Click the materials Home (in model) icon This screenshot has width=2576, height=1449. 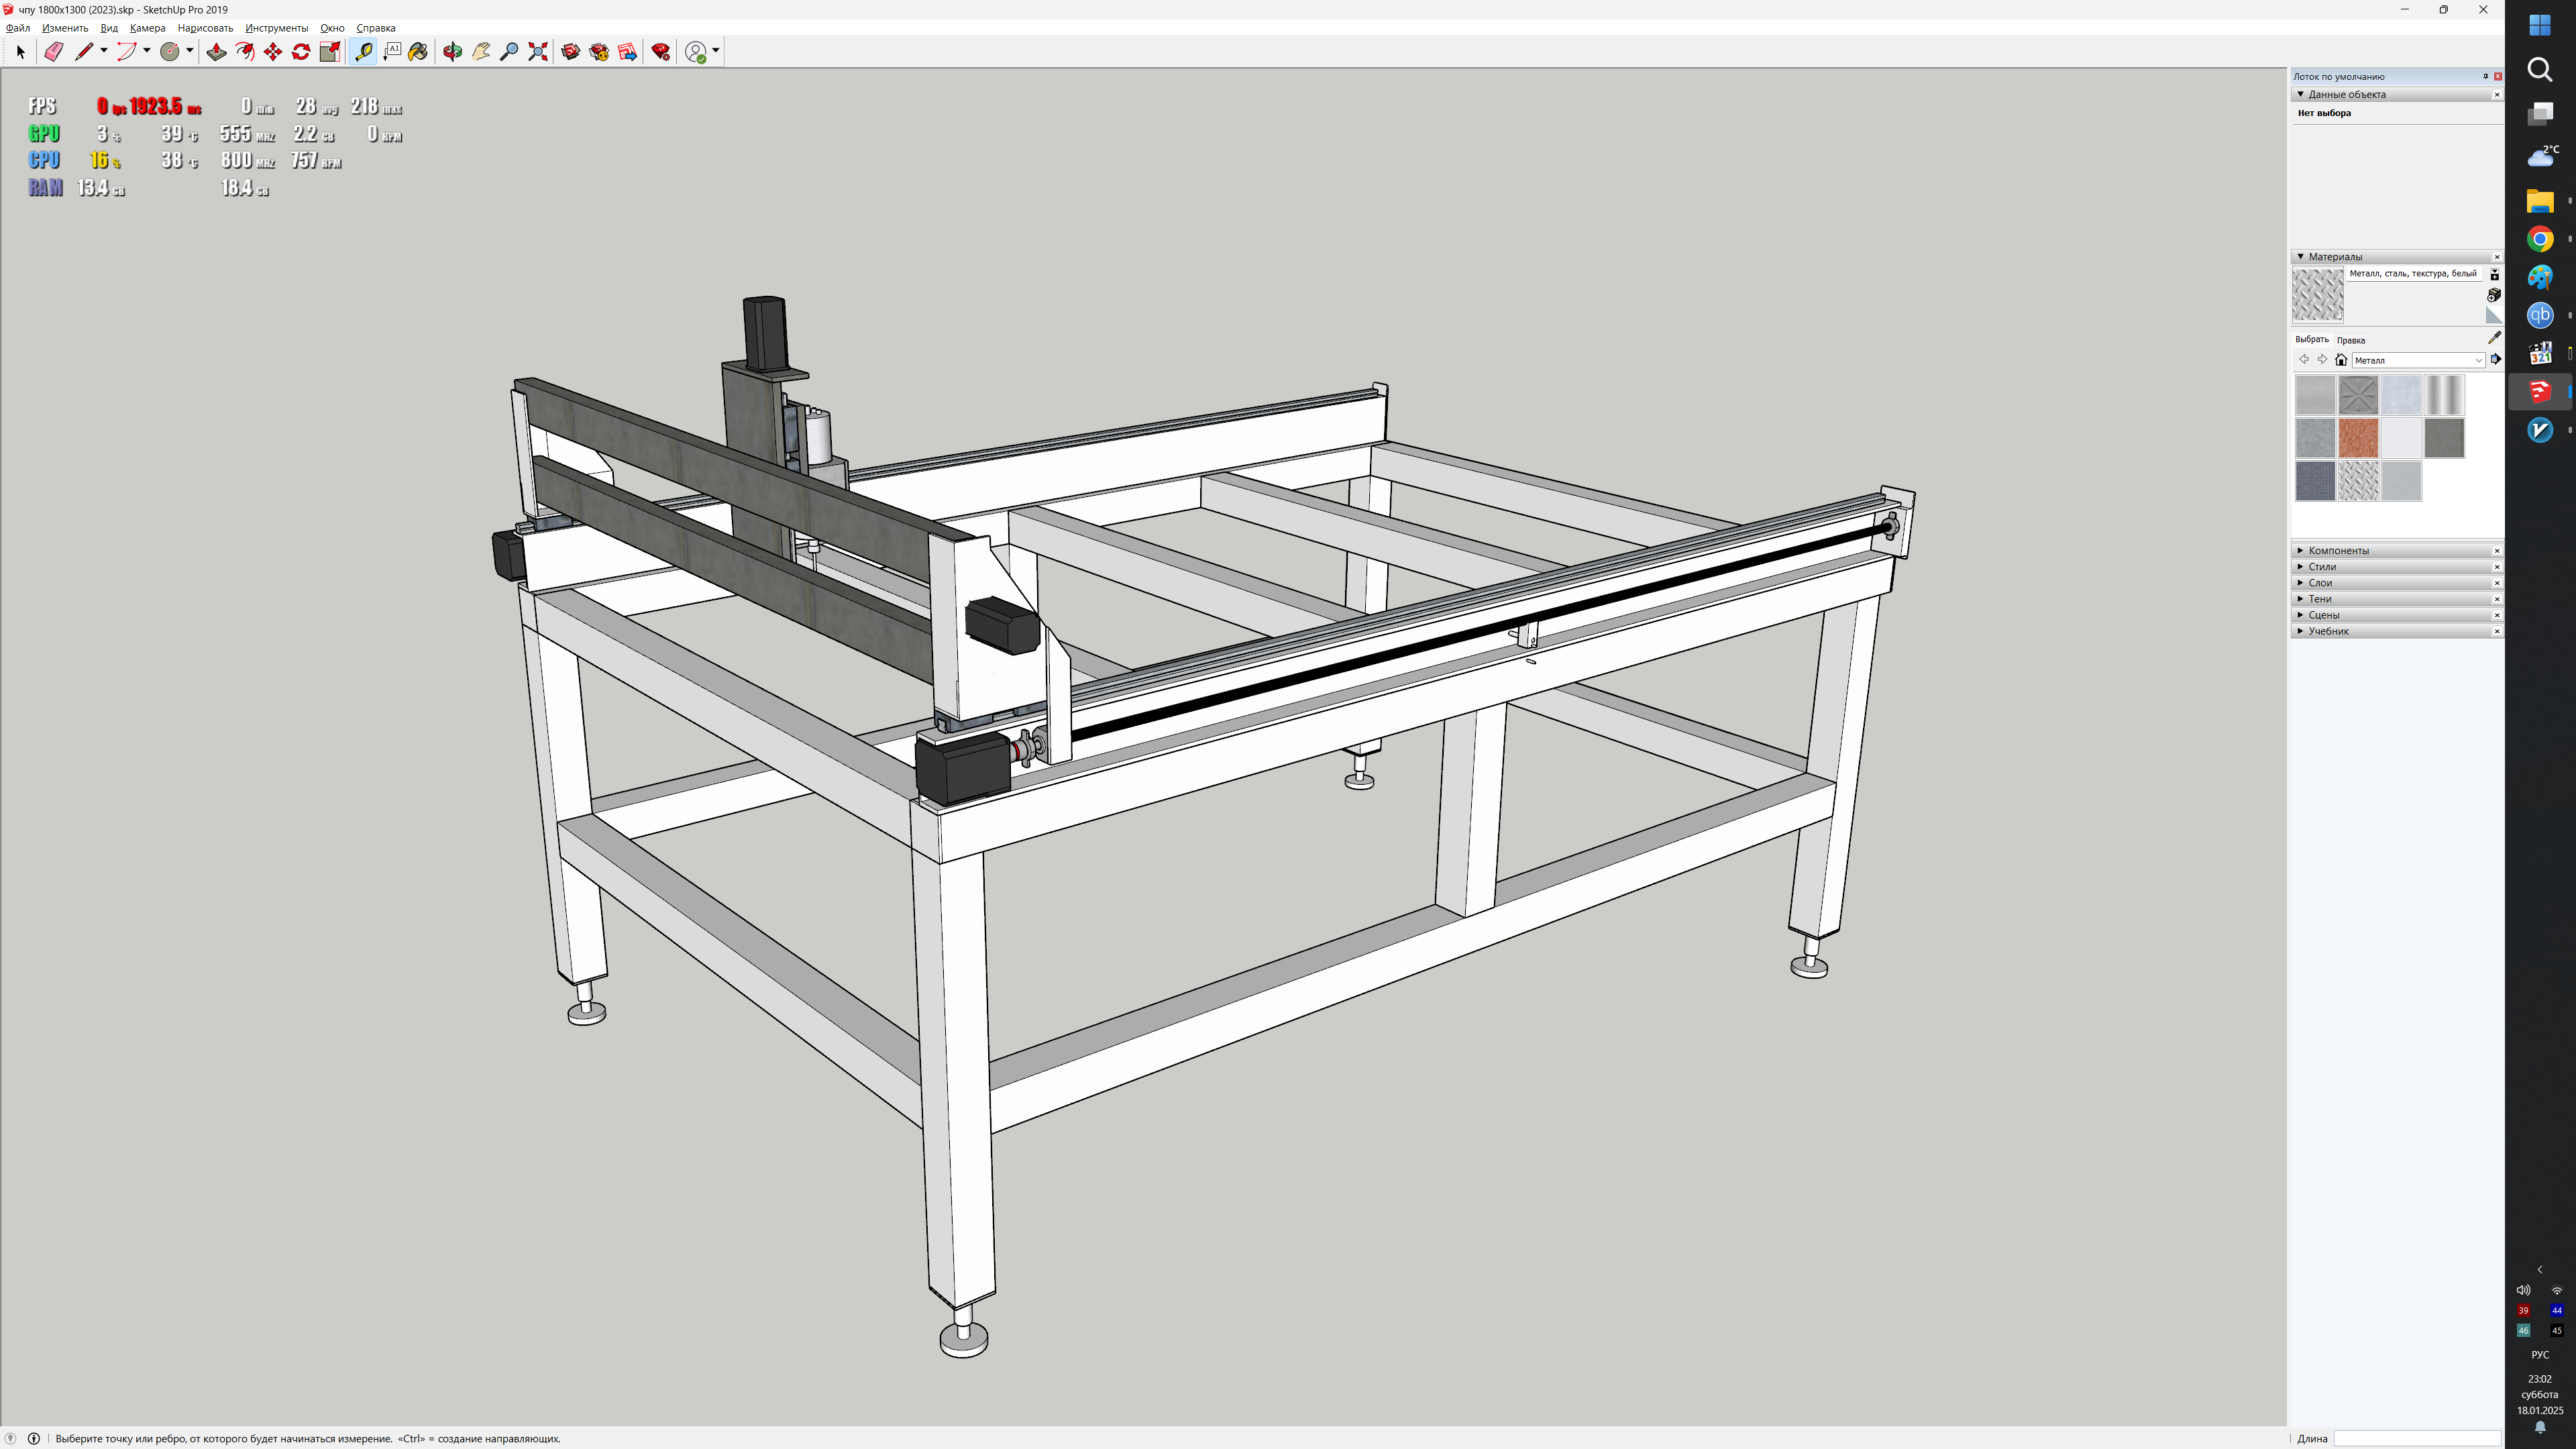pyautogui.click(x=2341, y=360)
